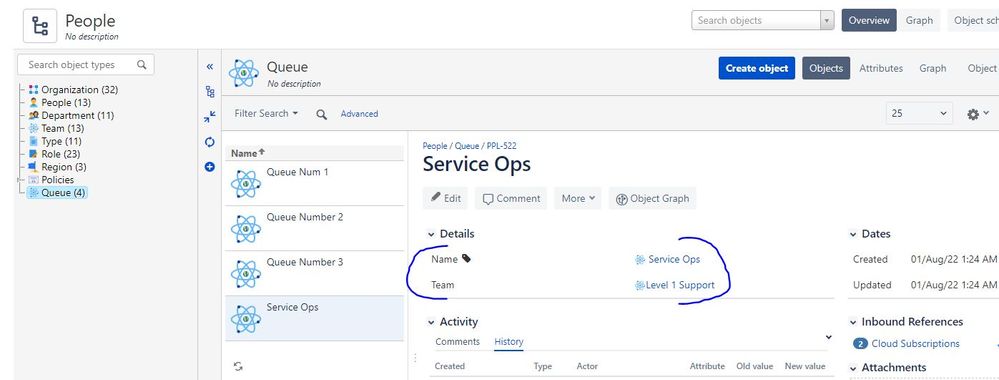Select Queue (4) in the tree
This screenshot has height=380, width=999.
[x=63, y=193]
